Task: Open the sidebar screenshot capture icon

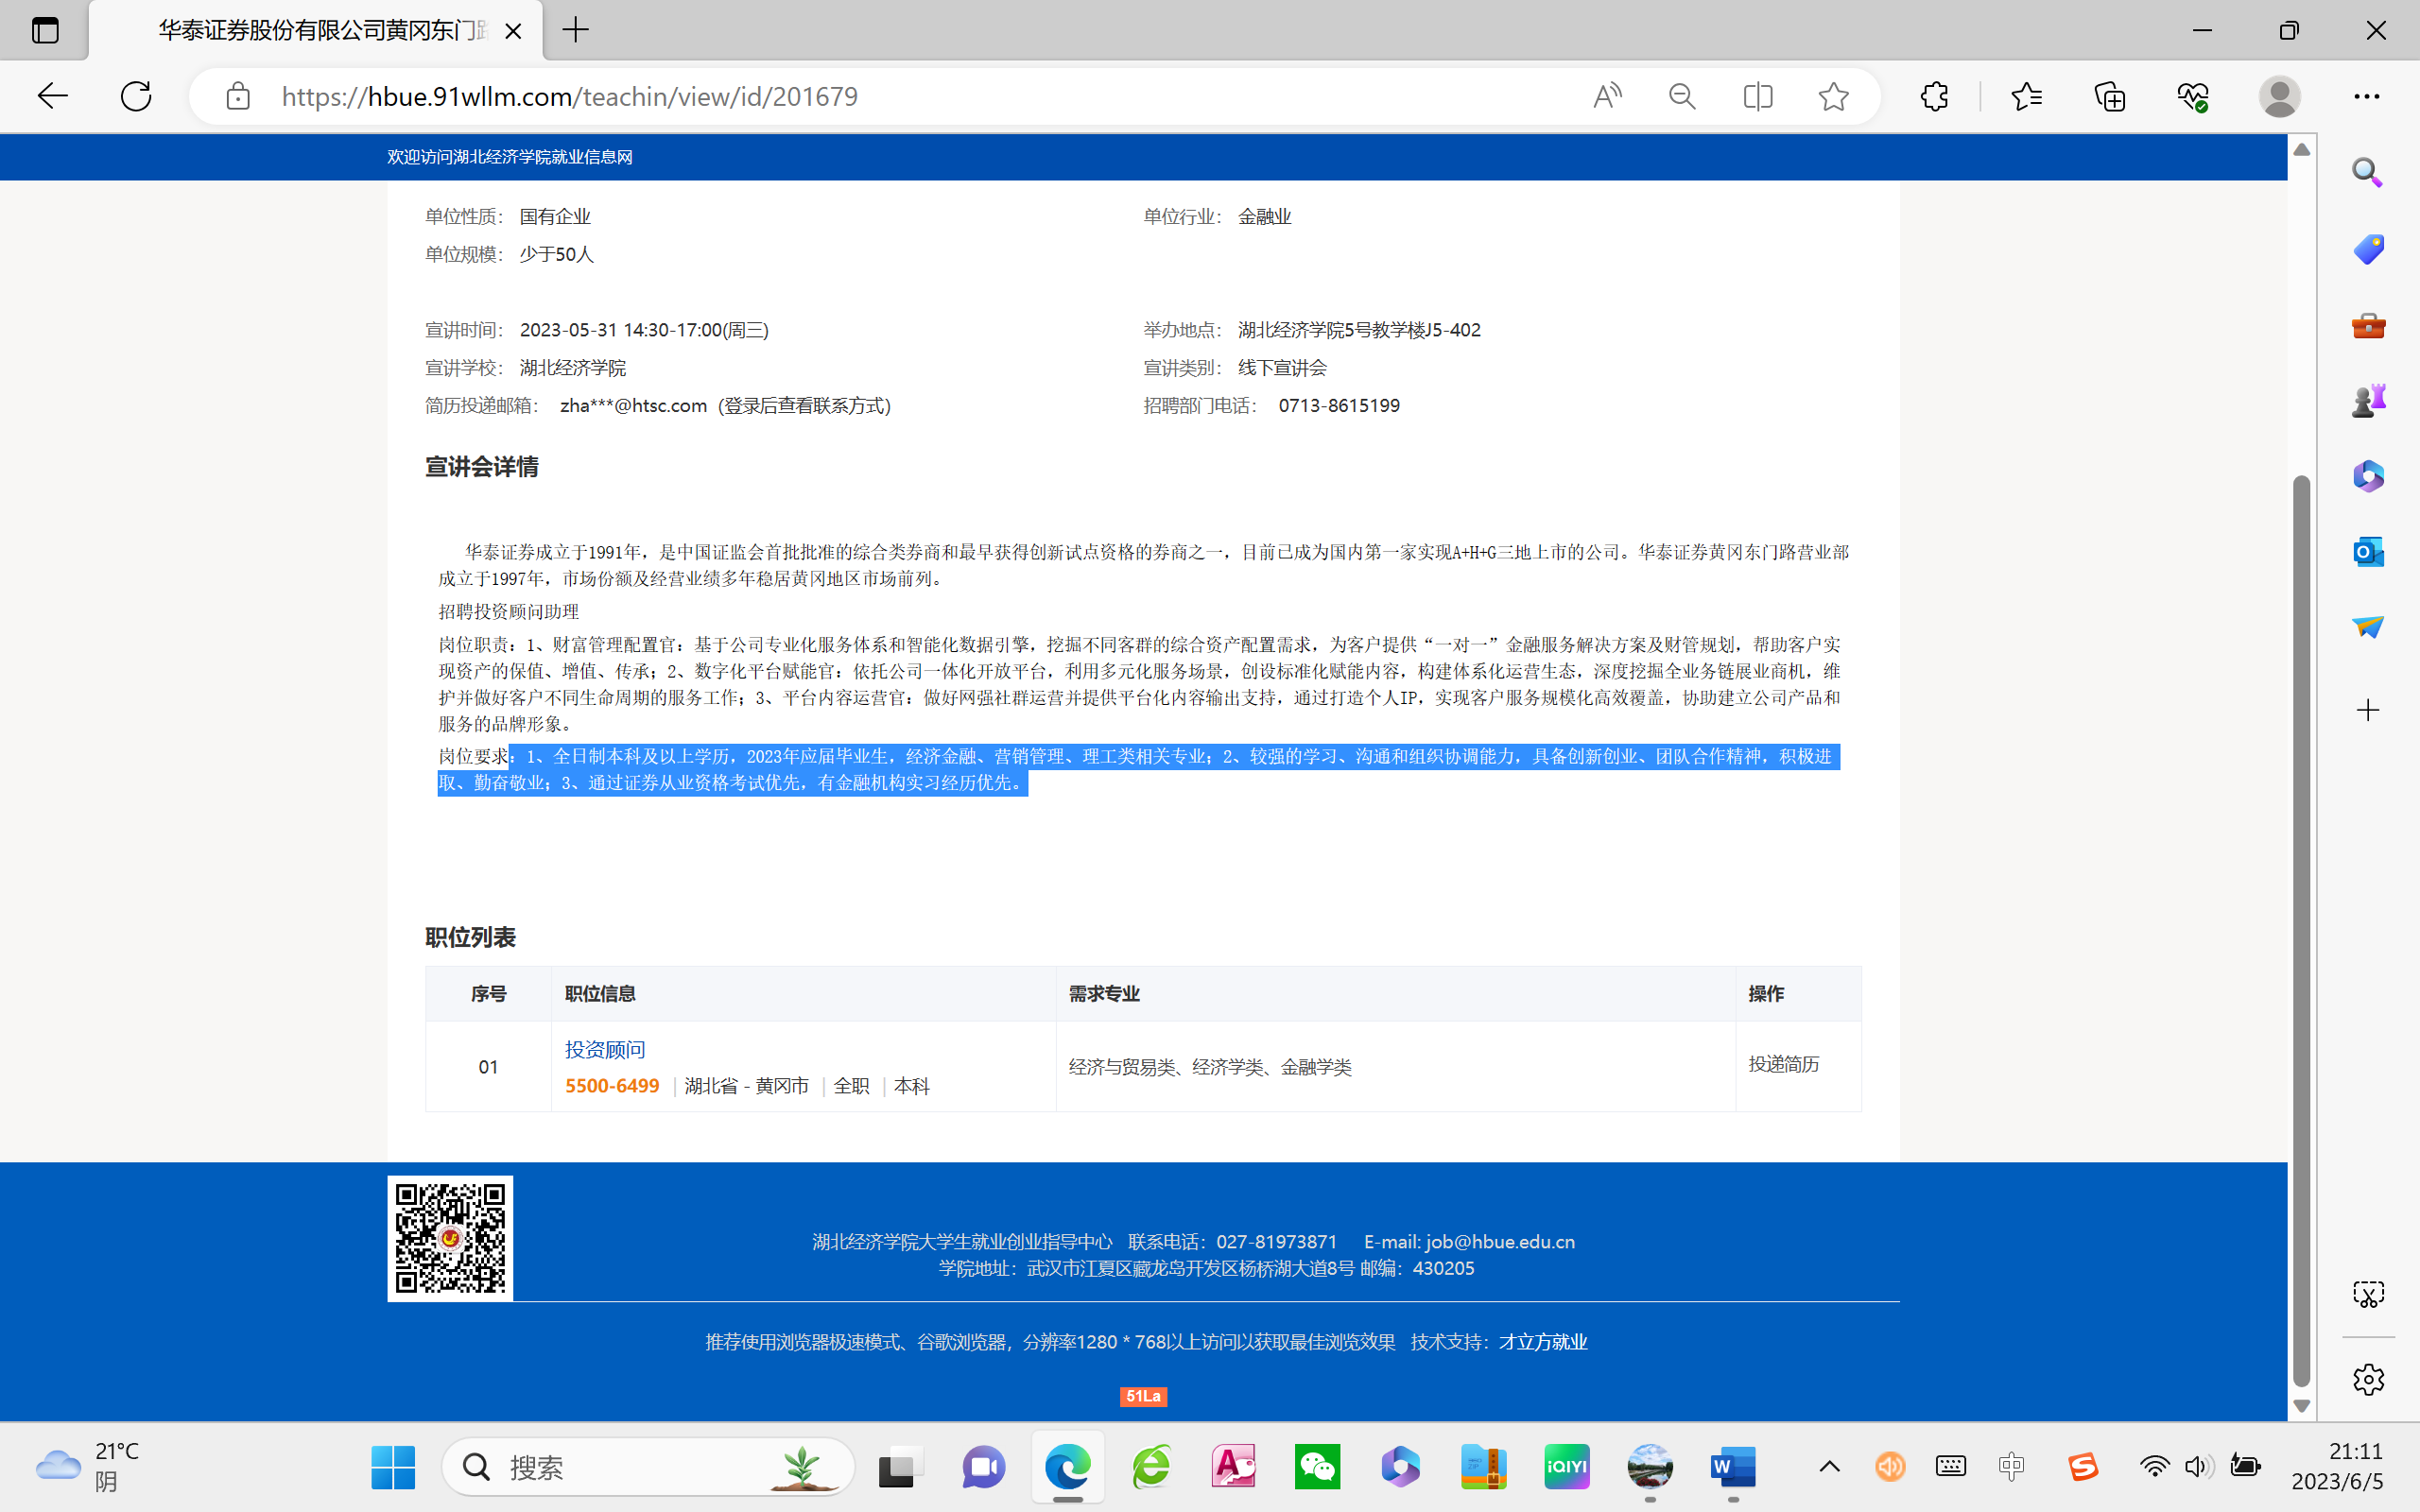Action: click(2367, 1294)
